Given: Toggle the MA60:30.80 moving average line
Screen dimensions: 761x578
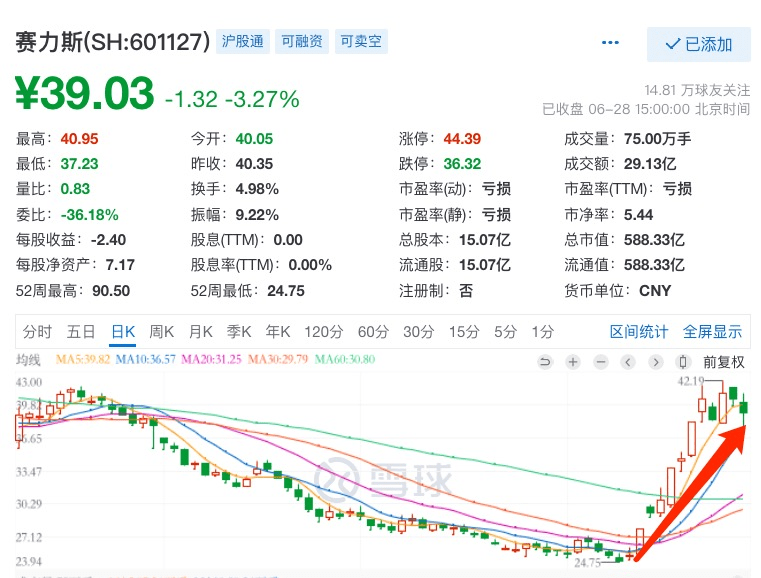Looking at the screenshot, I should point(345,360).
